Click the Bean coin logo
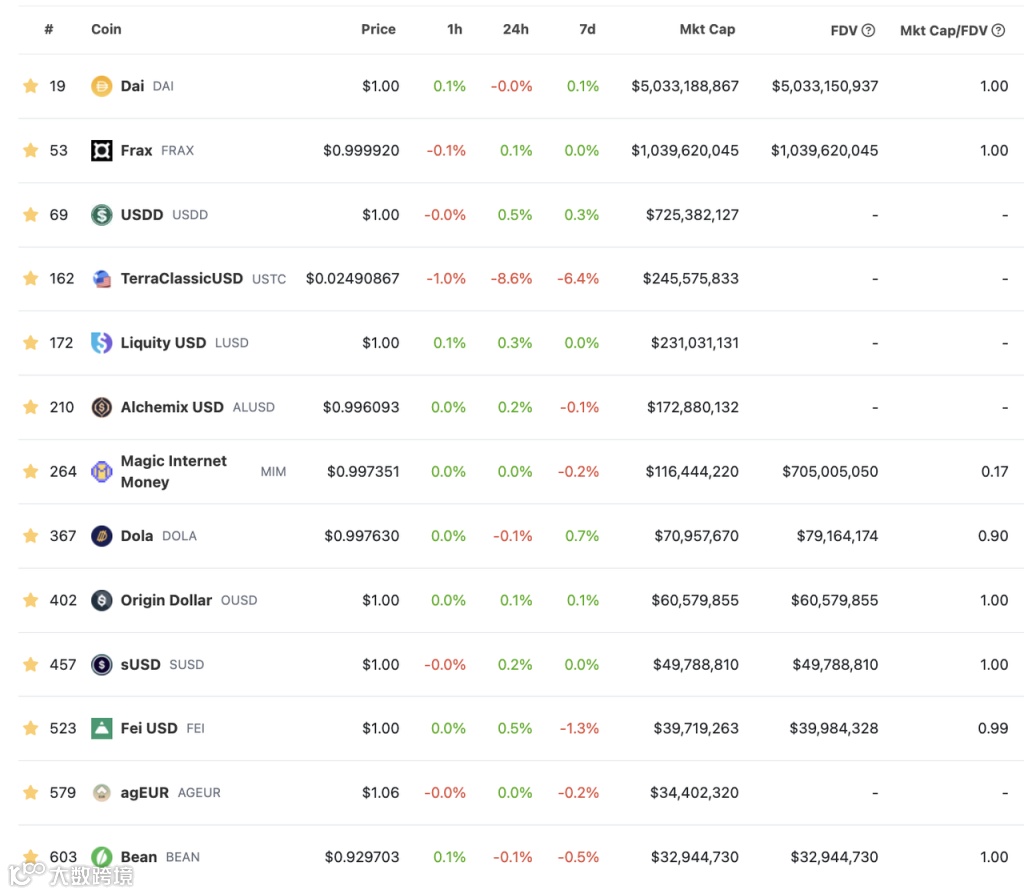This screenshot has width=1024, height=894. [x=101, y=857]
